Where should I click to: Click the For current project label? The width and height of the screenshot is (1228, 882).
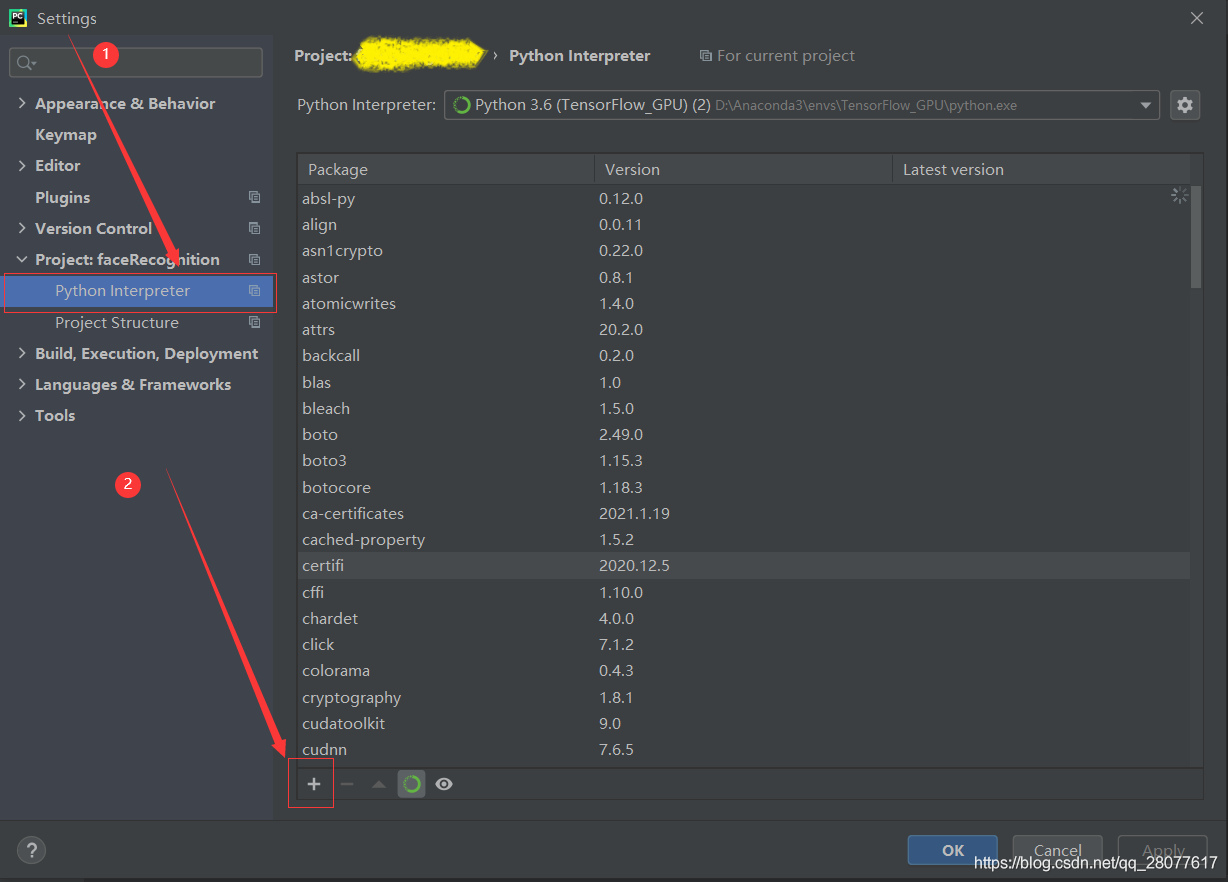778,56
